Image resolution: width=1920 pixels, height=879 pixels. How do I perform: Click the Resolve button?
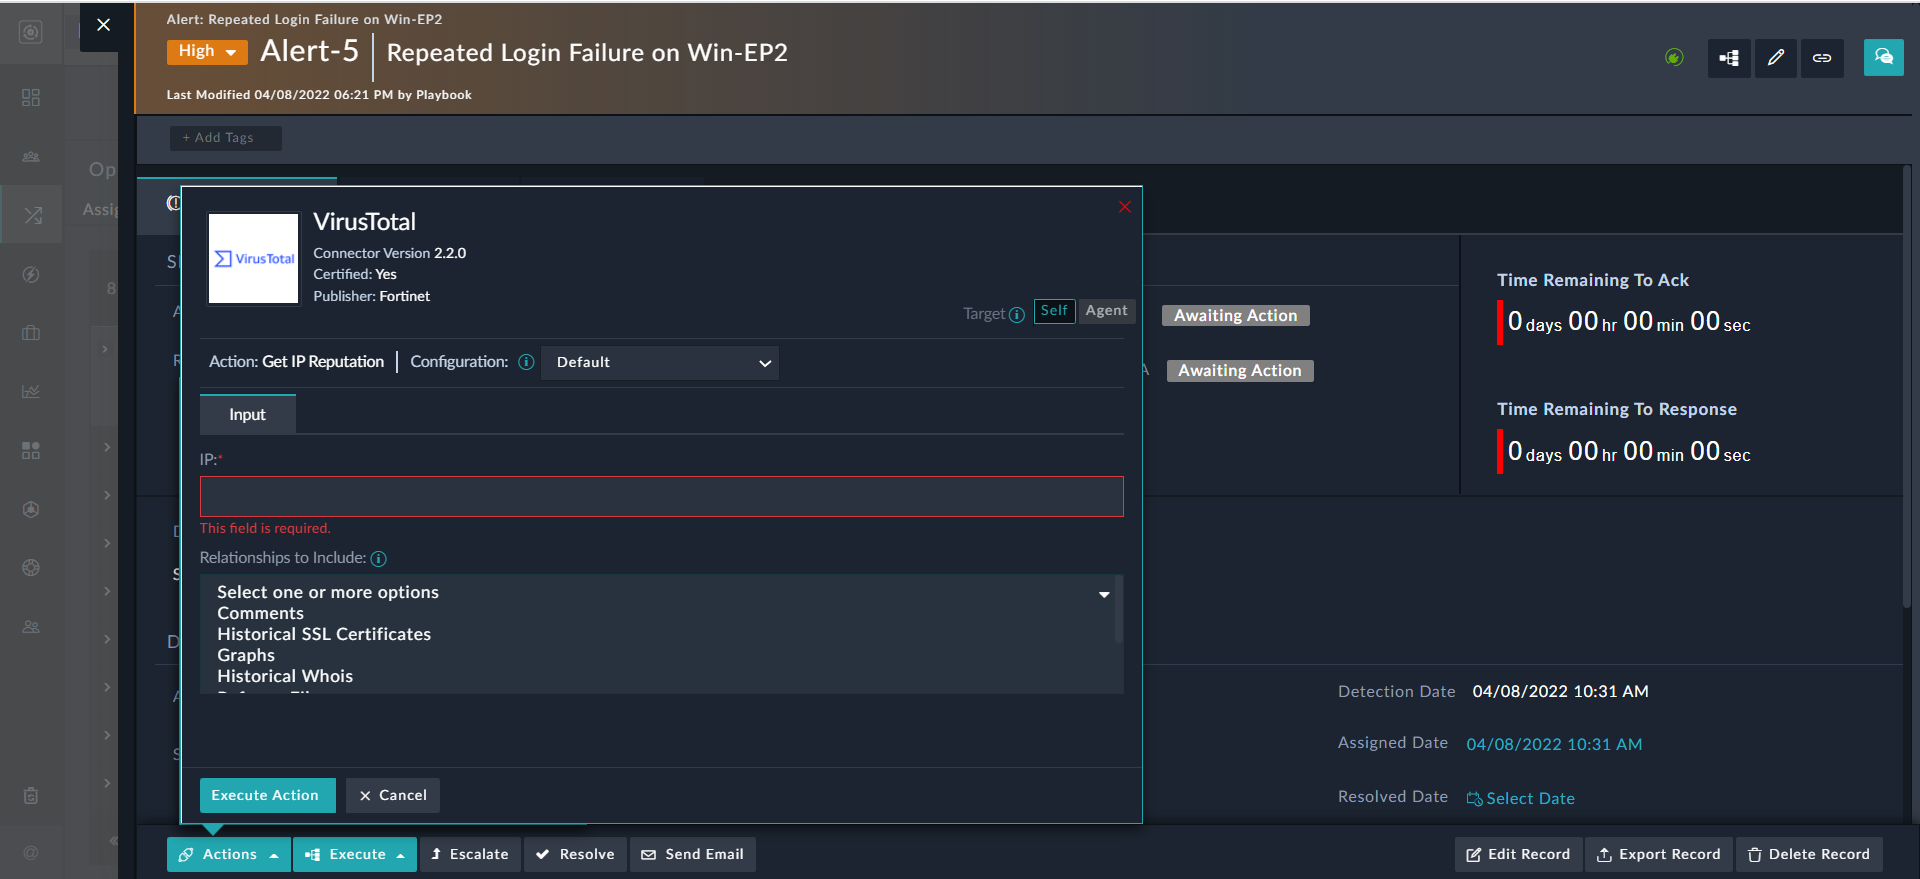pyautogui.click(x=576, y=854)
